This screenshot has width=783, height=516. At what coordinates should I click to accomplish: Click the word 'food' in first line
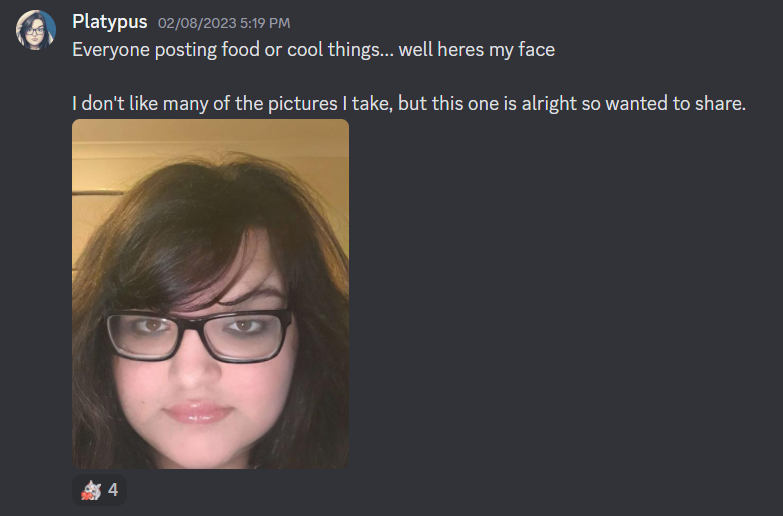pos(241,50)
